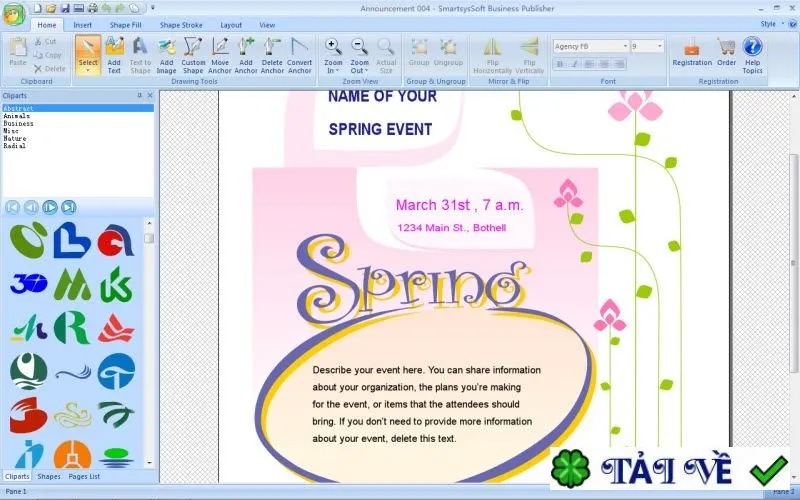Open Help Topics
Viewport: 800px width, 500px height.
tap(752, 55)
